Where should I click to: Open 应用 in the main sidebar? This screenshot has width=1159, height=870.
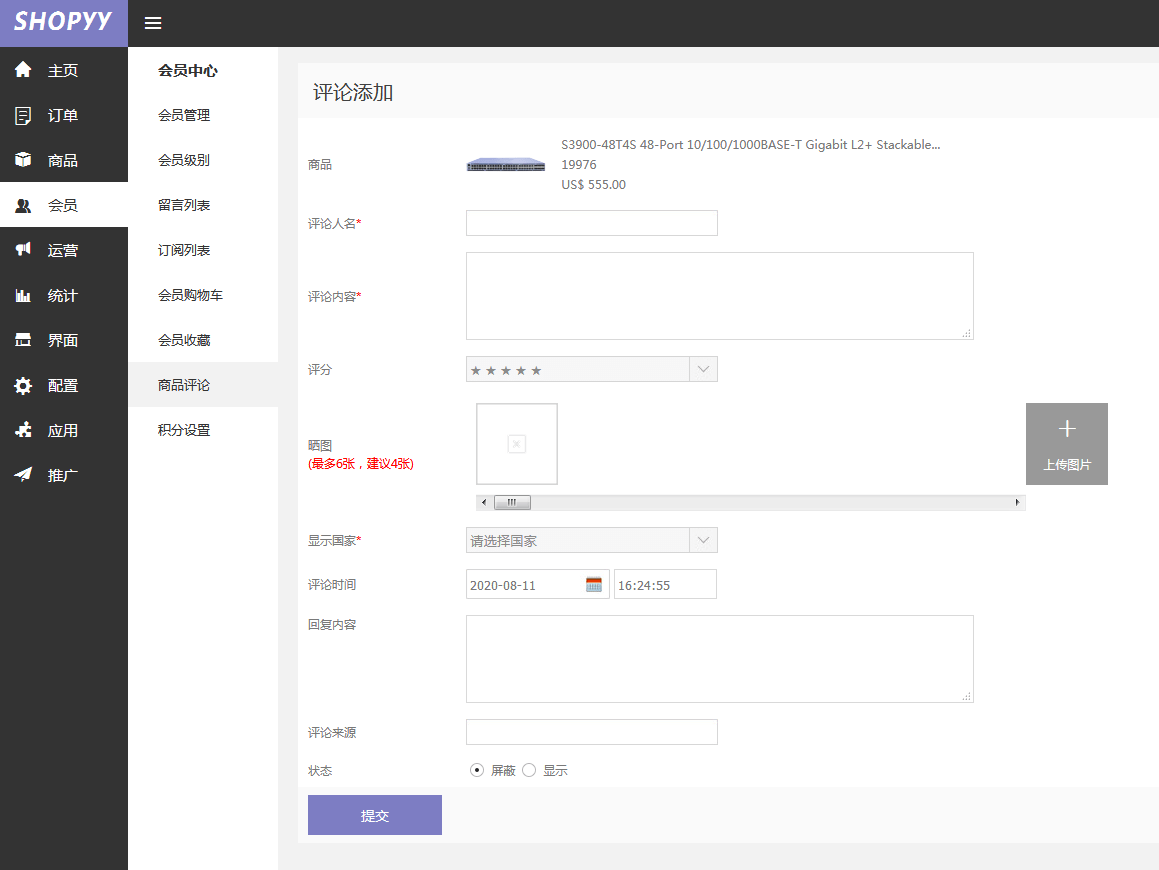[x=64, y=431]
